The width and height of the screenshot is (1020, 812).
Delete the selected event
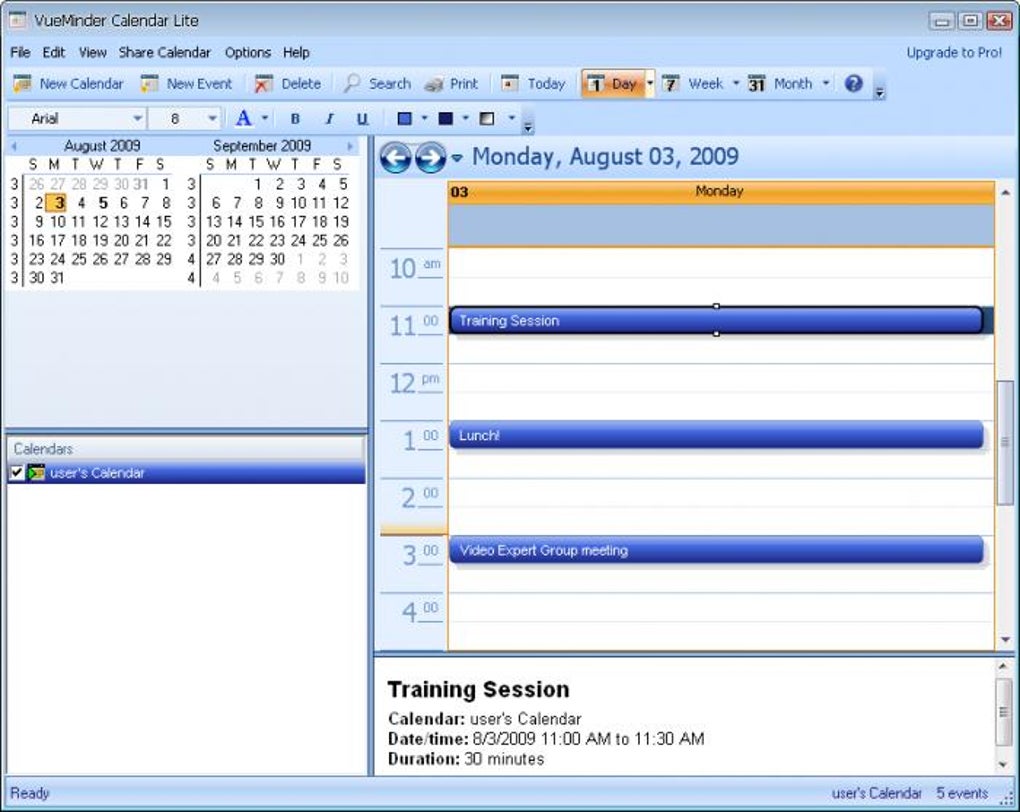[x=288, y=84]
